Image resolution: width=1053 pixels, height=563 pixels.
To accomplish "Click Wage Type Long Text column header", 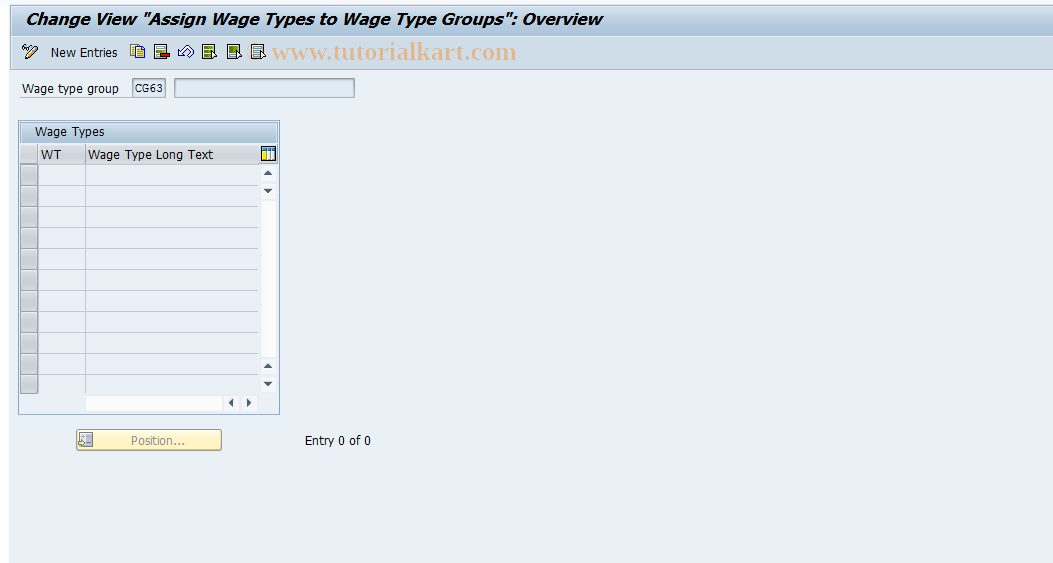I will click(172, 155).
